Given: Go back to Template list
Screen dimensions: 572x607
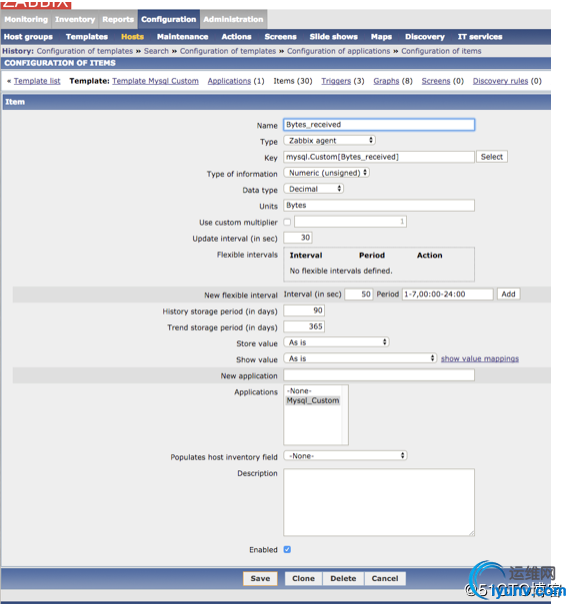Looking at the screenshot, I should tap(37, 81).
